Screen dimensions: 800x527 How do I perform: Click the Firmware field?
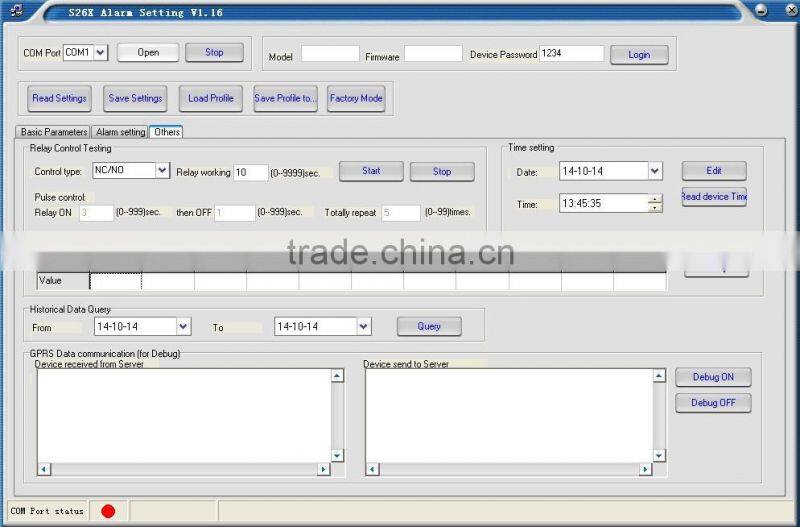pos(433,54)
